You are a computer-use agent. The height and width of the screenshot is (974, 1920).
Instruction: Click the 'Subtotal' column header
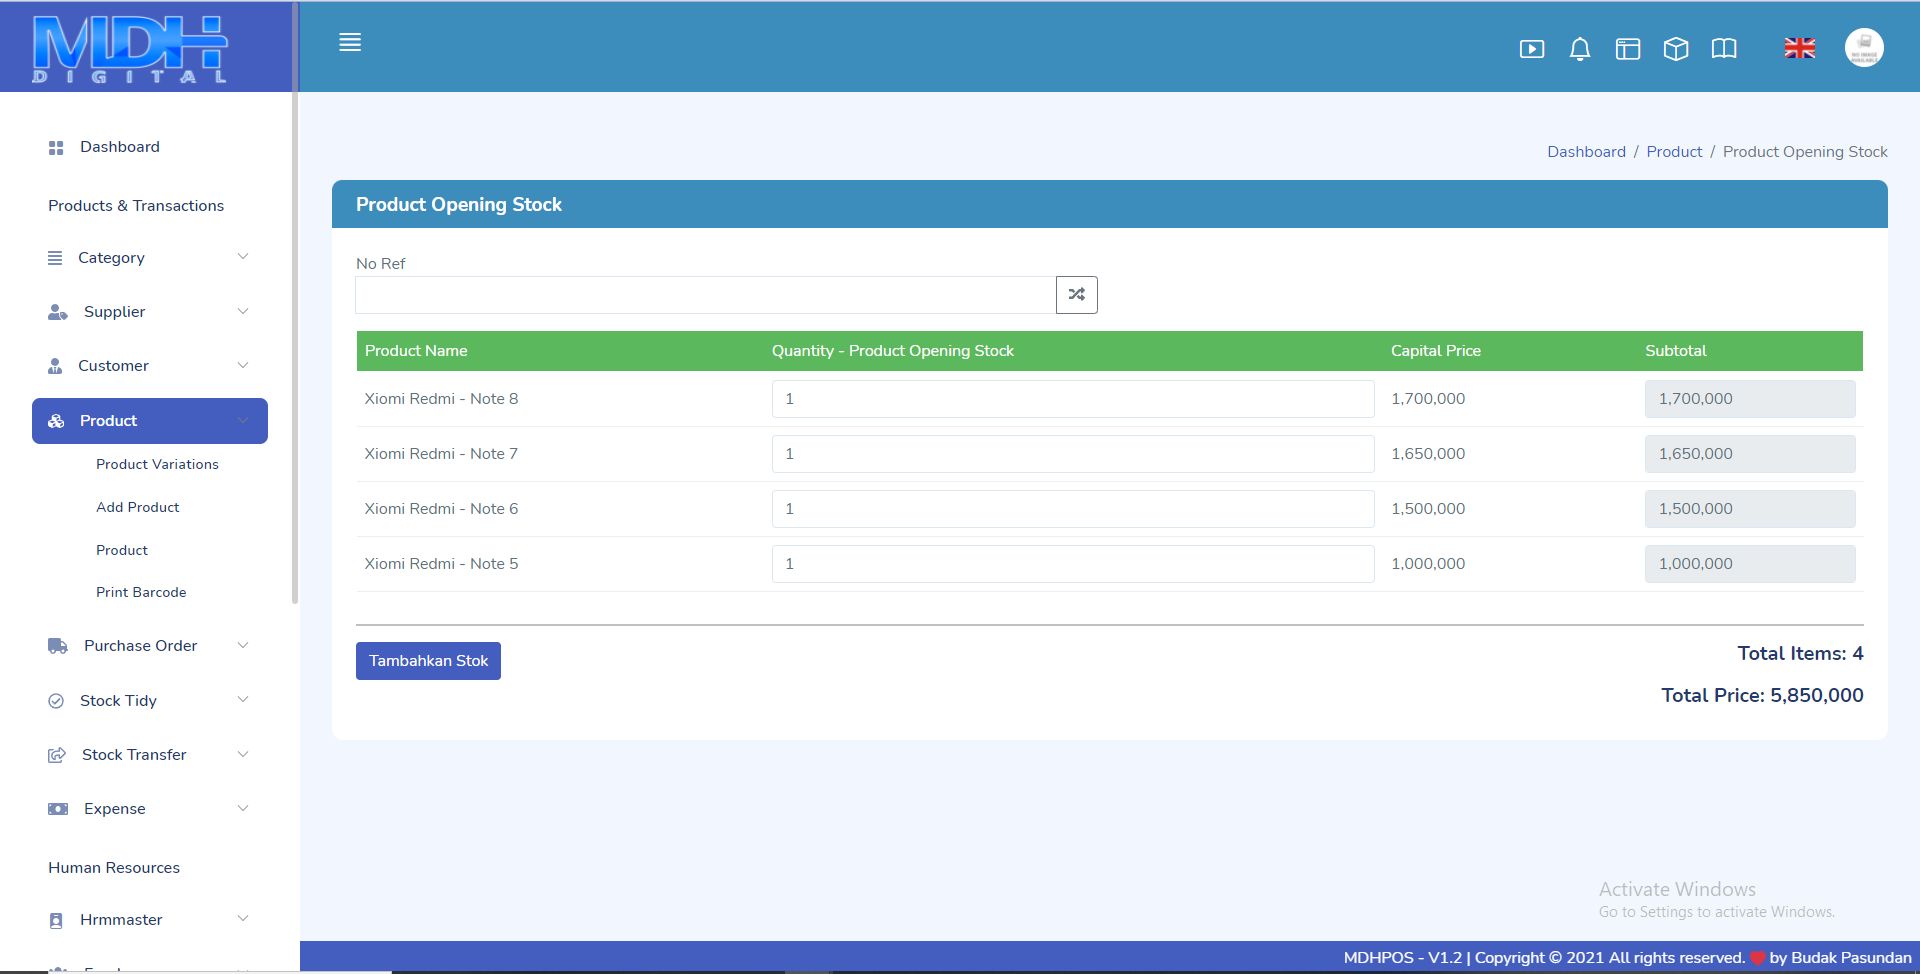point(1676,351)
